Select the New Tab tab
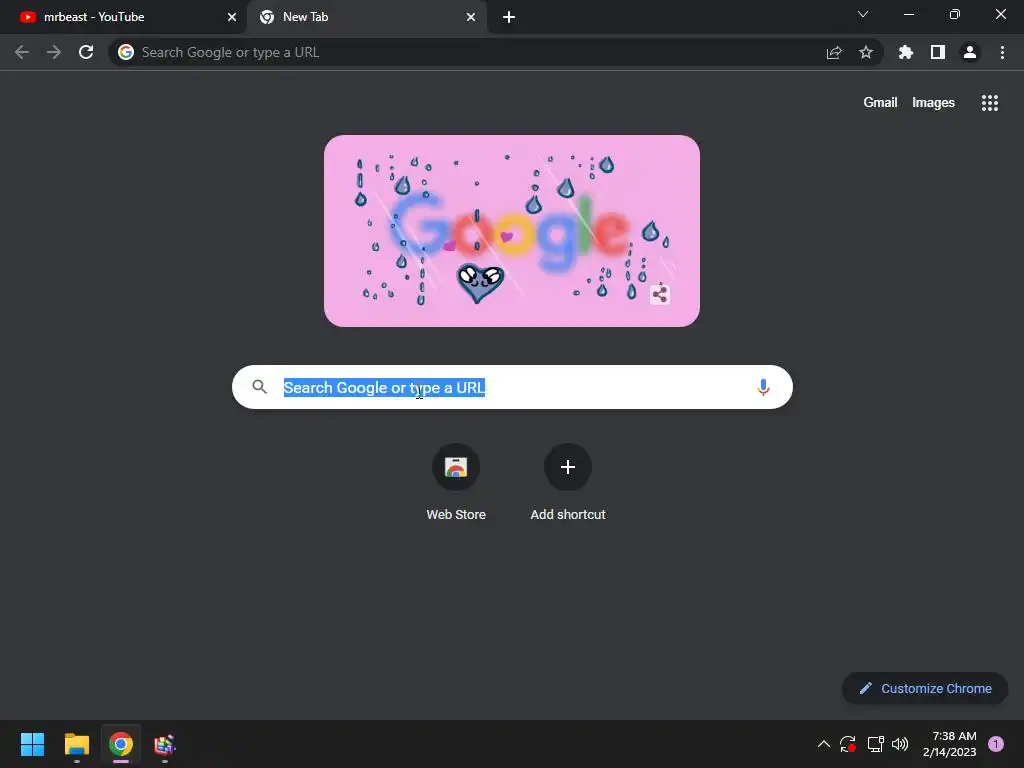This screenshot has height=768, width=1024. [x=366, y=17]
